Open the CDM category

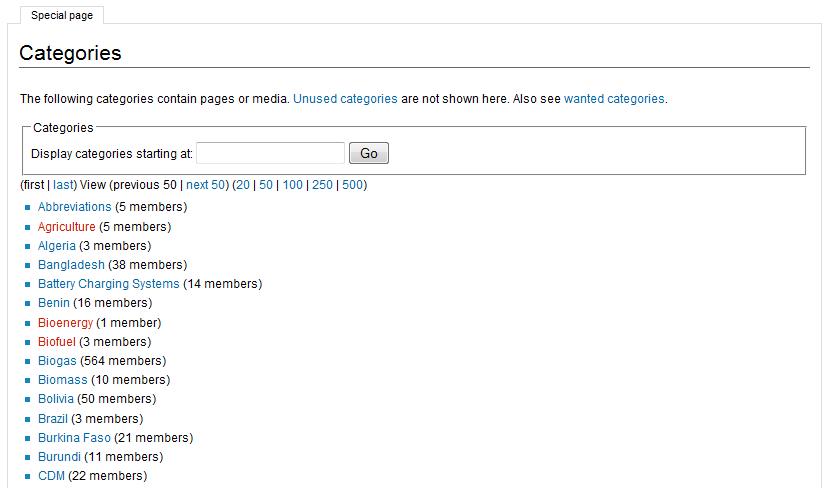51,476
